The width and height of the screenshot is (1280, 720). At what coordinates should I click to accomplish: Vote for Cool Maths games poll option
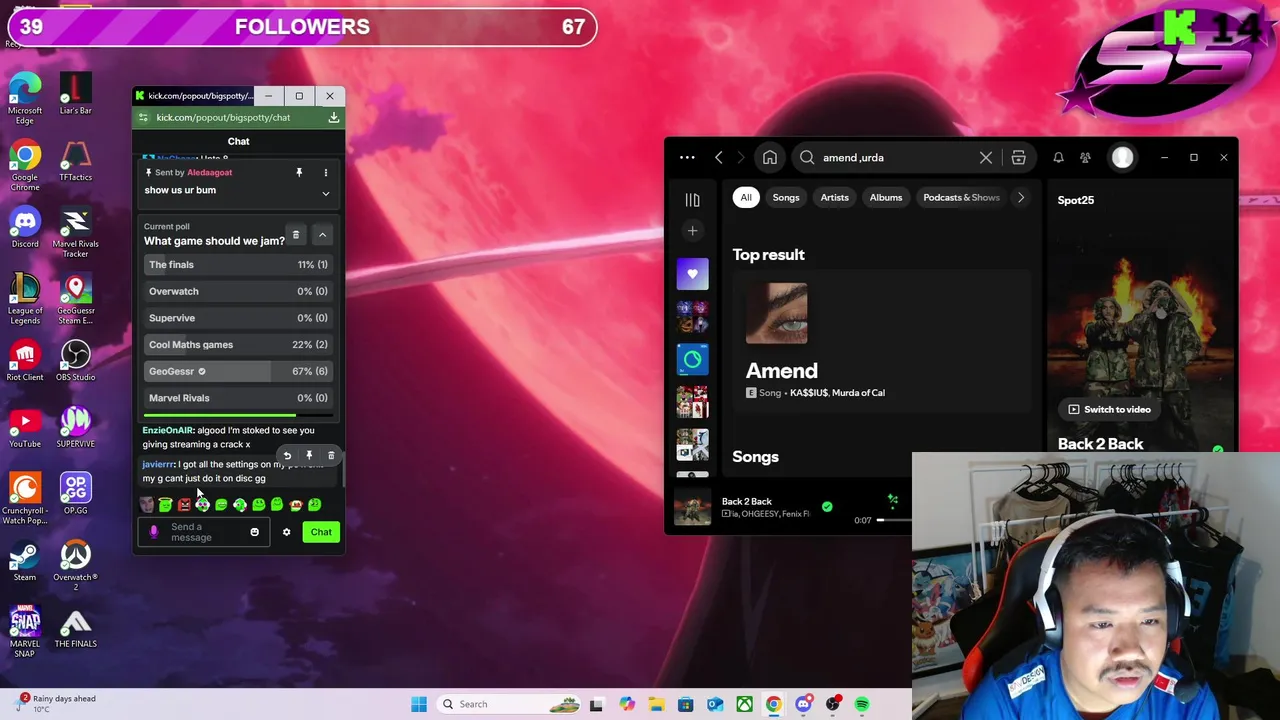[x=238, y=345]
